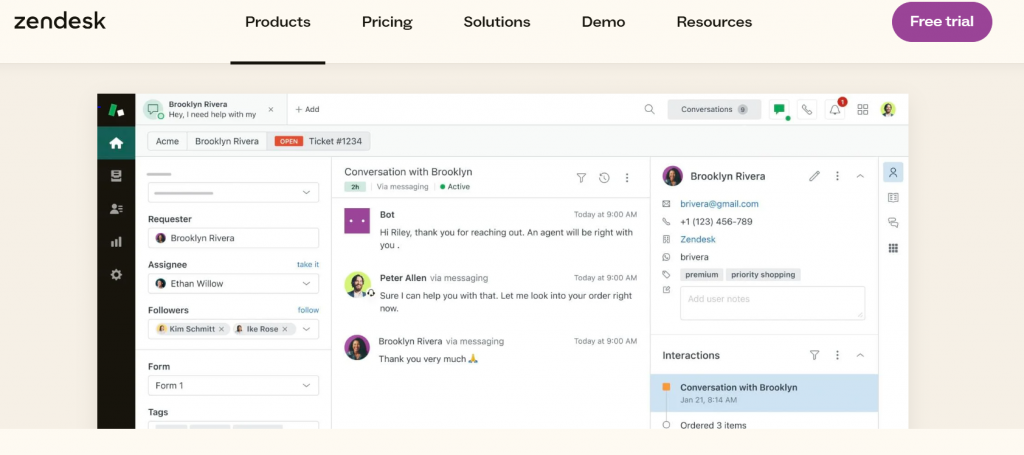
Task: Remove Kim Schmitt from followers
Action: (x=221, y=329)
